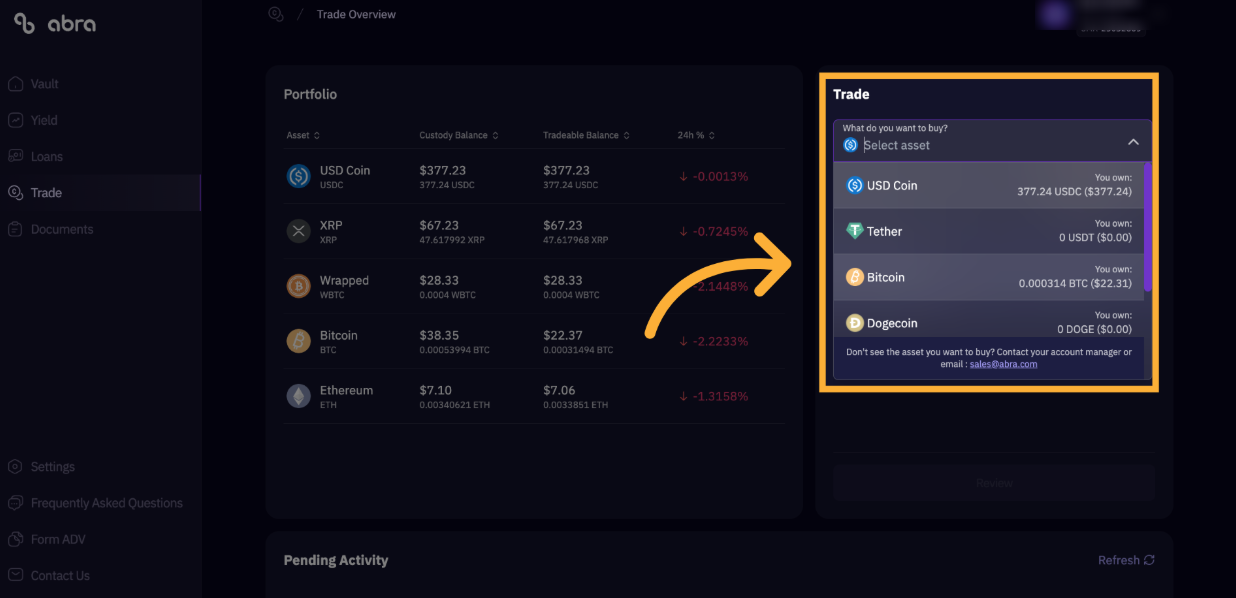Screen dimensions: 1236x598
Task: Click Bitcoin tradeable balance $22.37
Action: (563, 335)
